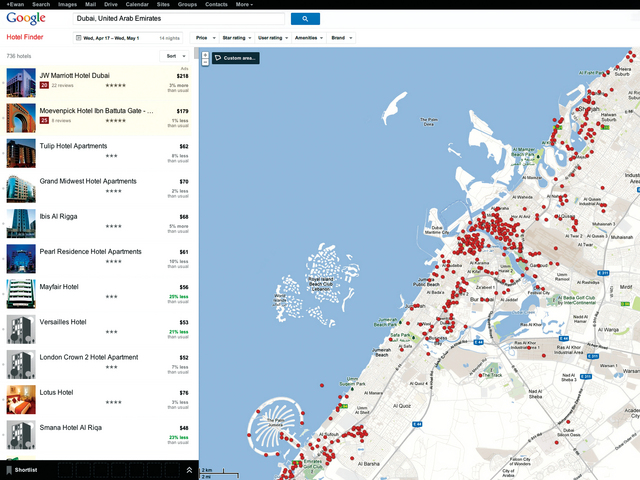Select Smana Hotel Al Riqa name
The width and height of the screenshot is (640, 480).
(71, 427)
